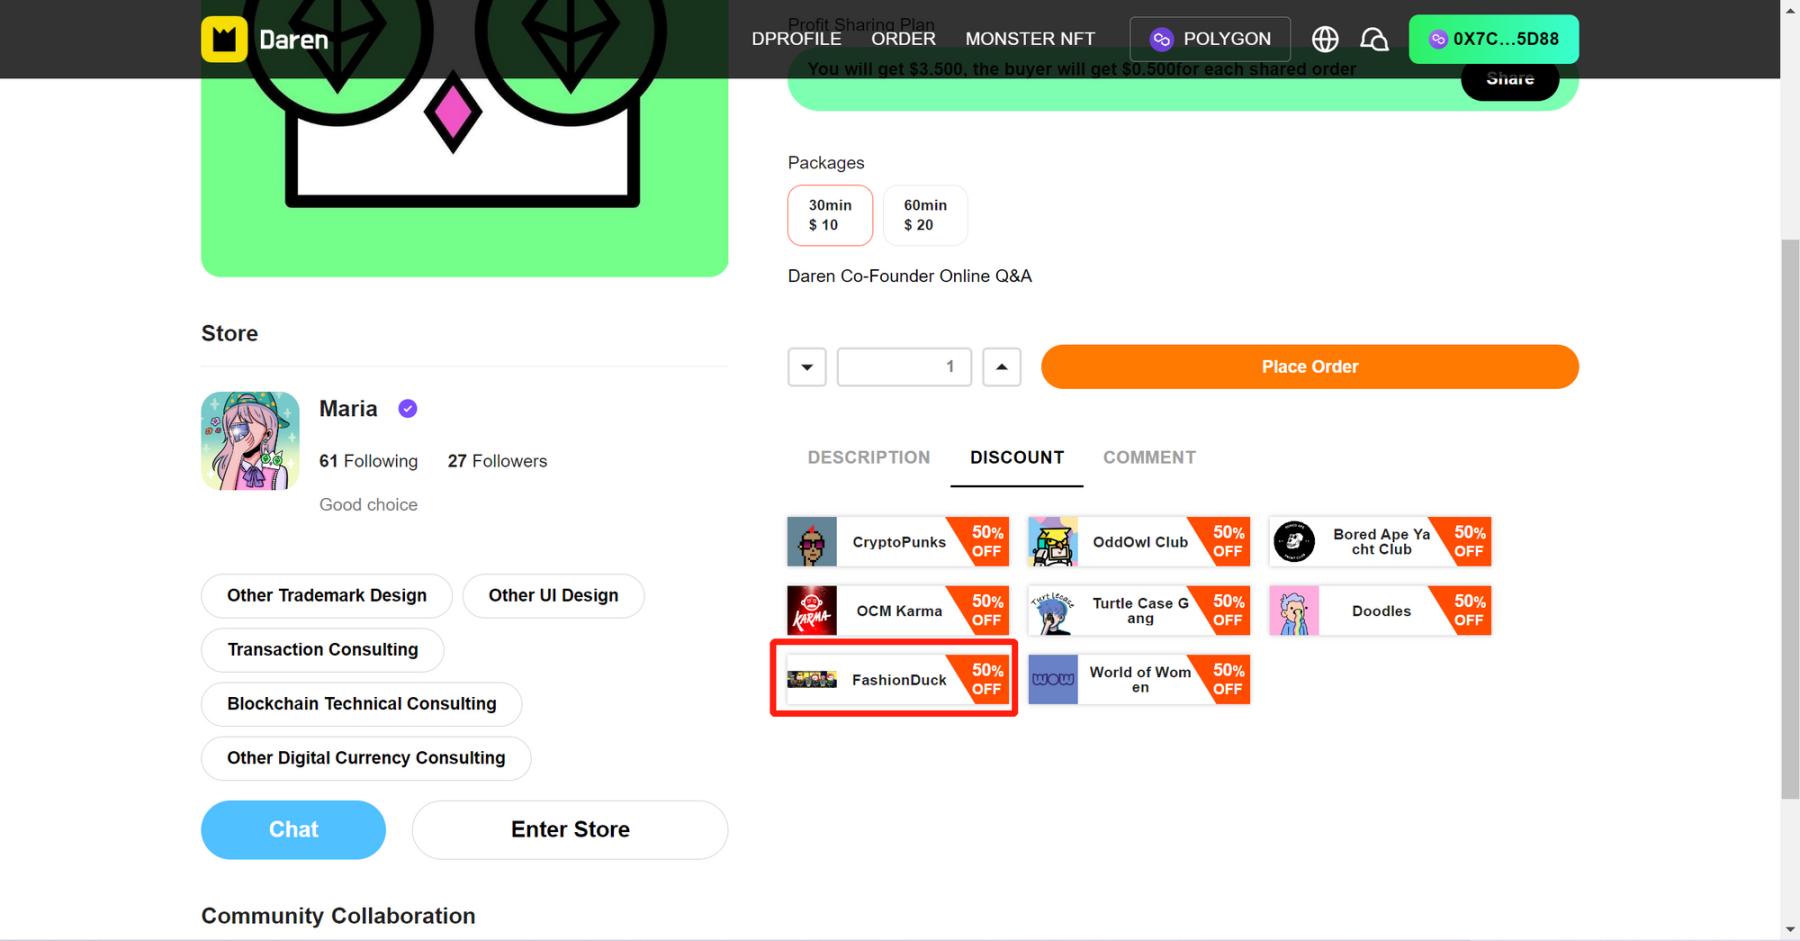This screenshot has height=941, width=1800.
Task: Open the MONSTER NFT menu item
Action: 1030,39
